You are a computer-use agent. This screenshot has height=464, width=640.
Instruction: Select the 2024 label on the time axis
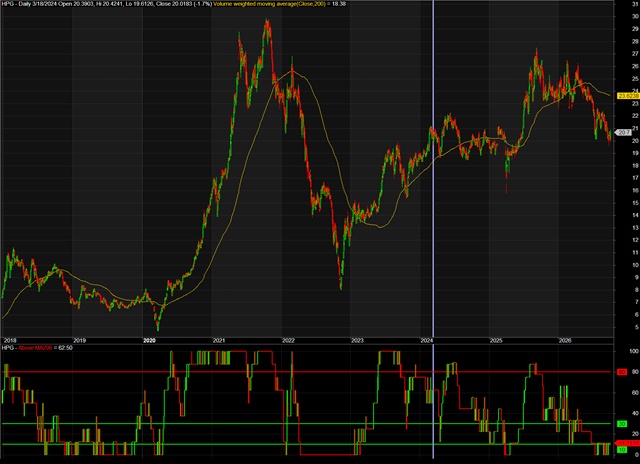coord(427,340)
